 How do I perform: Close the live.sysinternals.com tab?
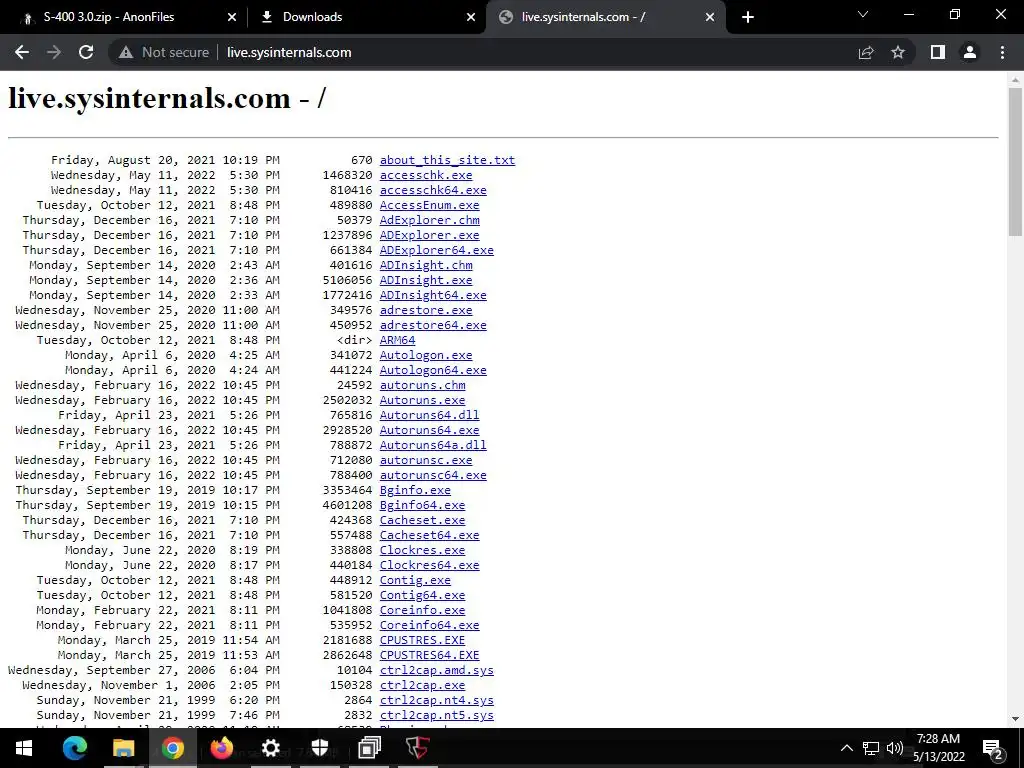tap(710, 17)
